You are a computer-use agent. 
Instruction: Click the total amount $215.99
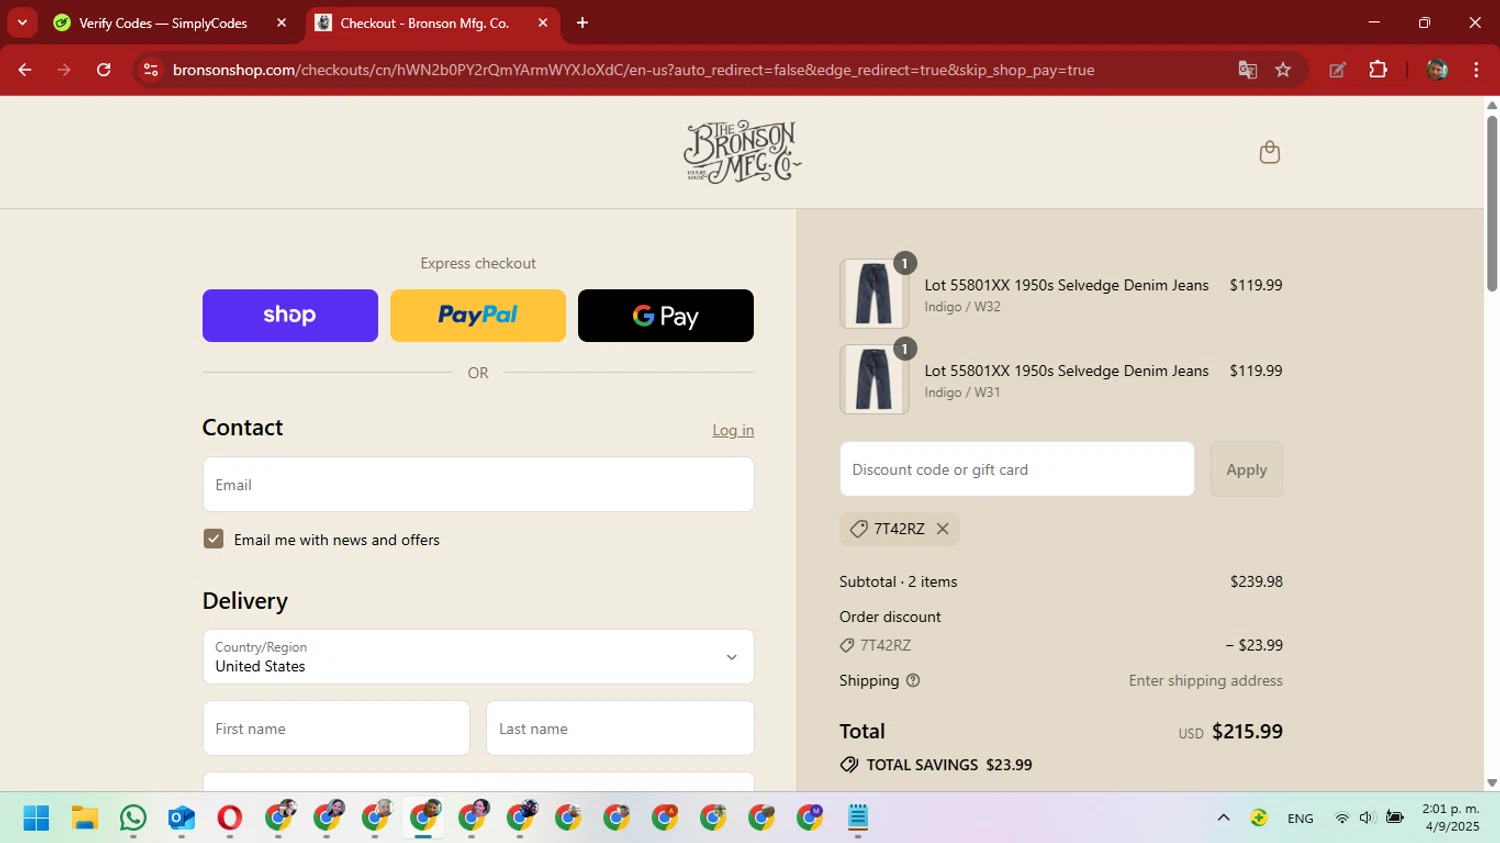point(1247,731)
